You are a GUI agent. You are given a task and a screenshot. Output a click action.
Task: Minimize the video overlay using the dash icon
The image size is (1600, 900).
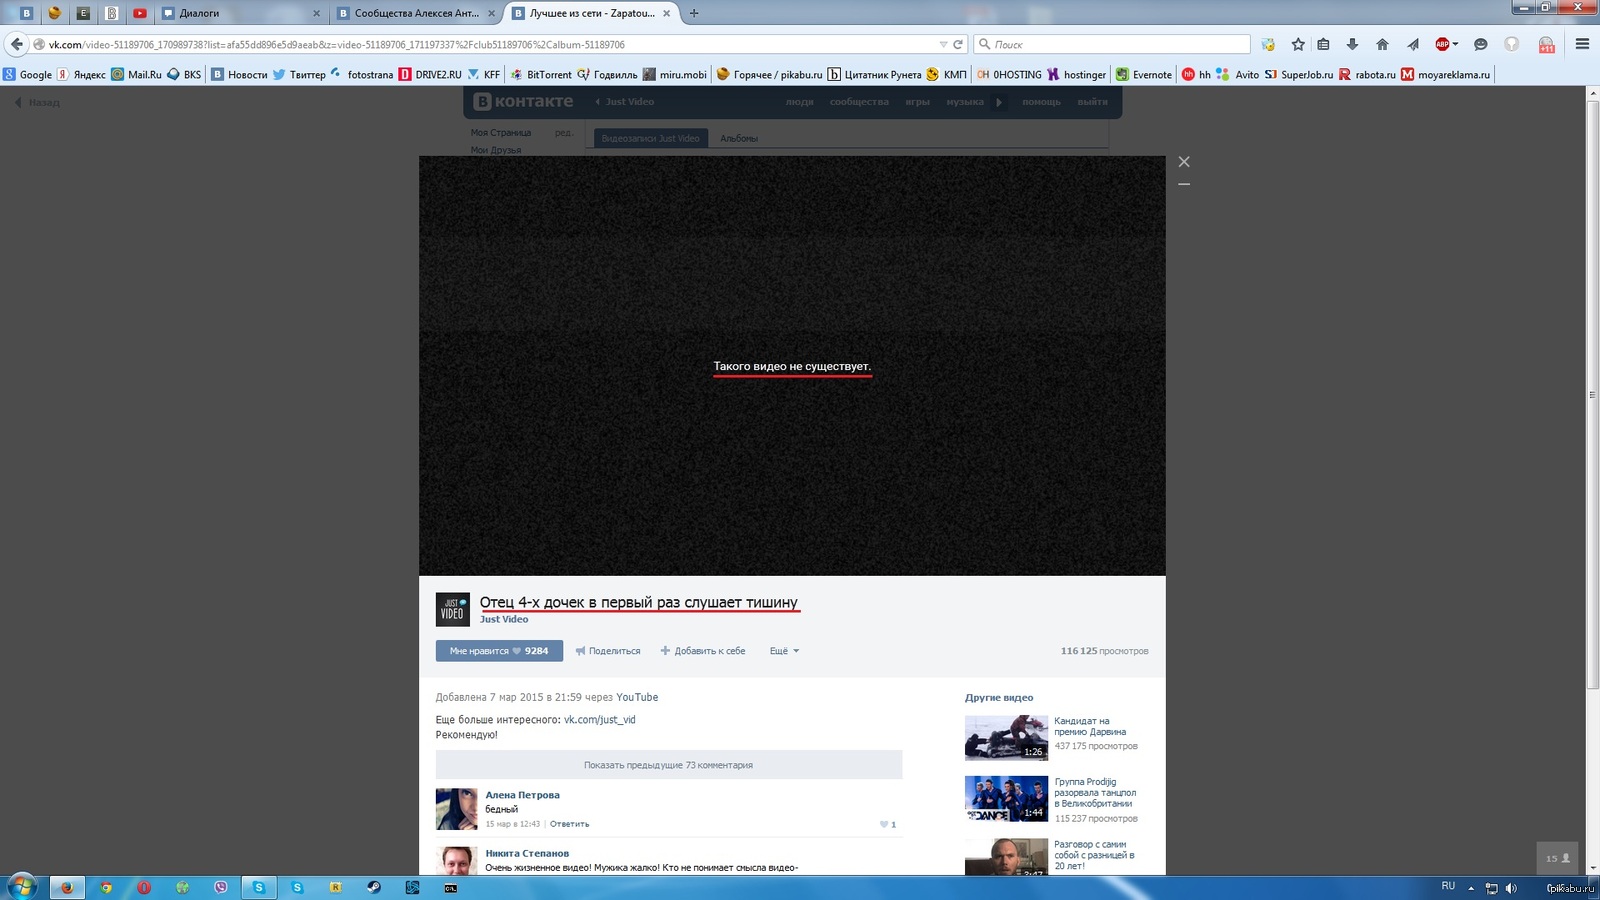tap(1184, 185)
